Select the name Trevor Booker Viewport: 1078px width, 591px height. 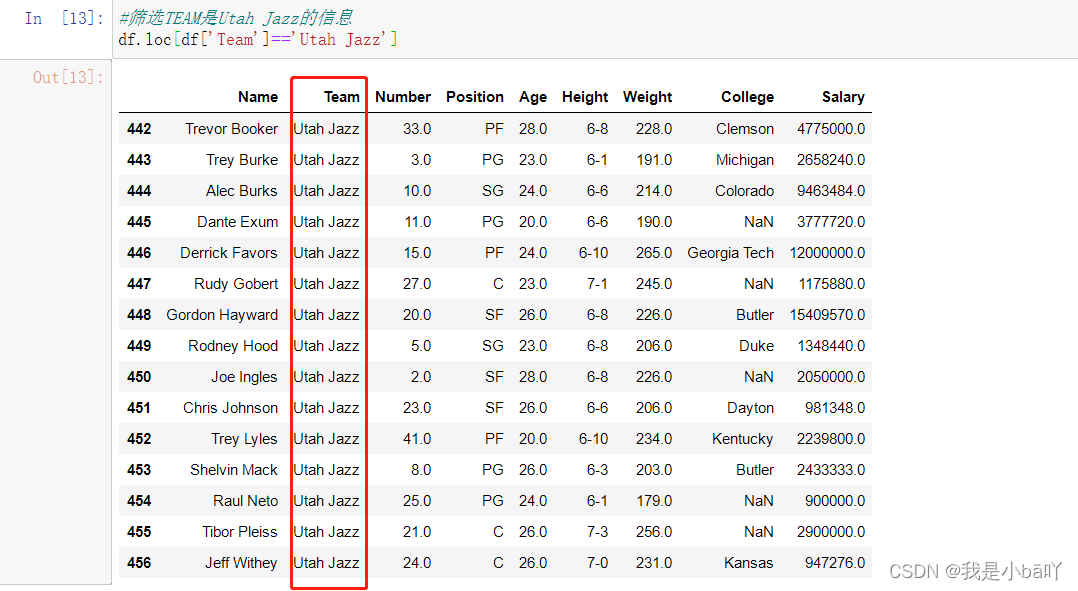(x=232, y=129)
